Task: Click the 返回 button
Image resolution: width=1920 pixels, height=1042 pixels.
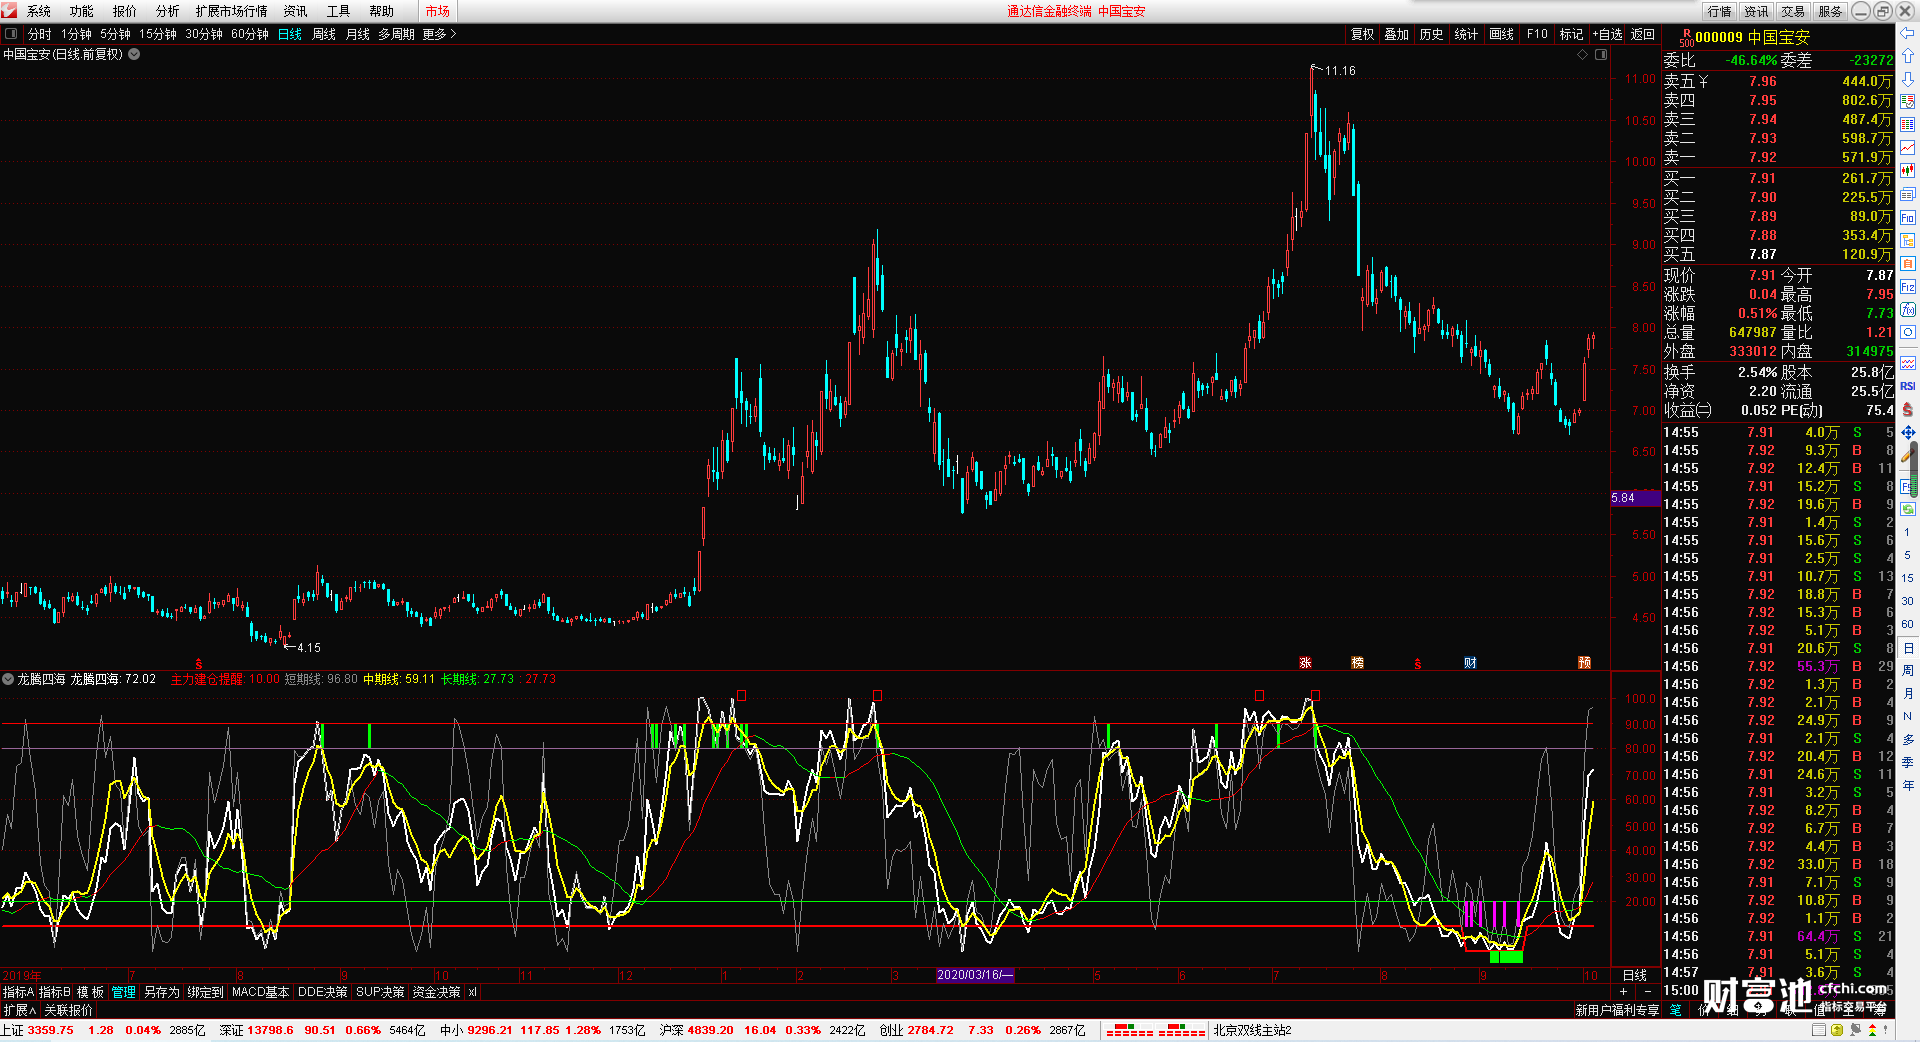Action: [1643, 34]
